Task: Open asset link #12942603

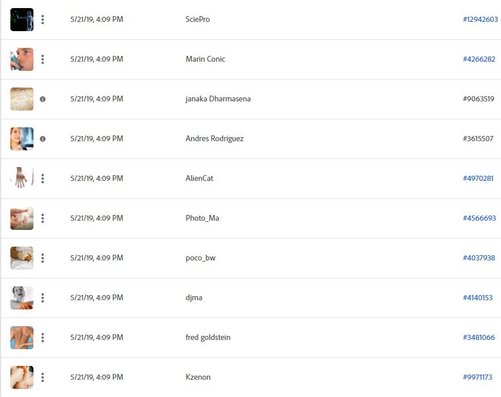Action: [480, 19]
